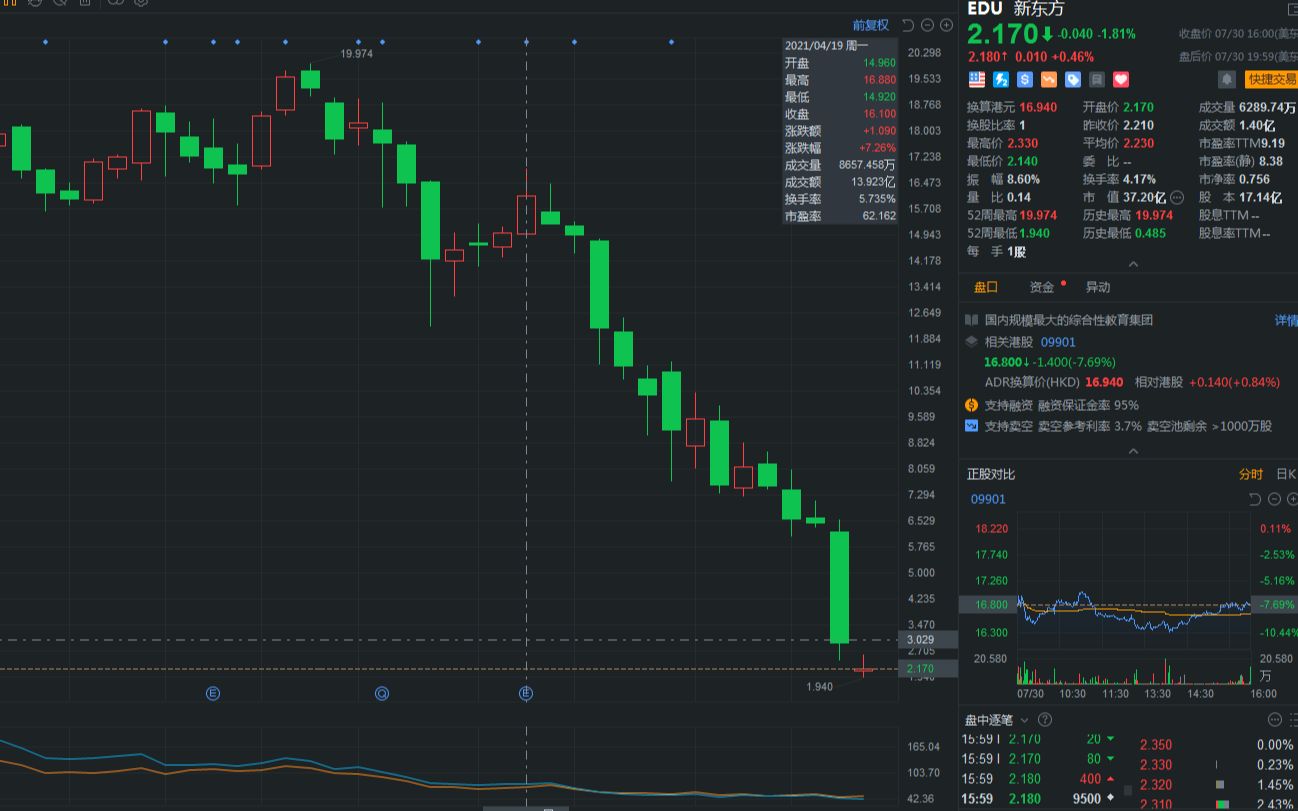Click the orange margin financing coin icon
1298x811 pixels.
pos(971,405)
